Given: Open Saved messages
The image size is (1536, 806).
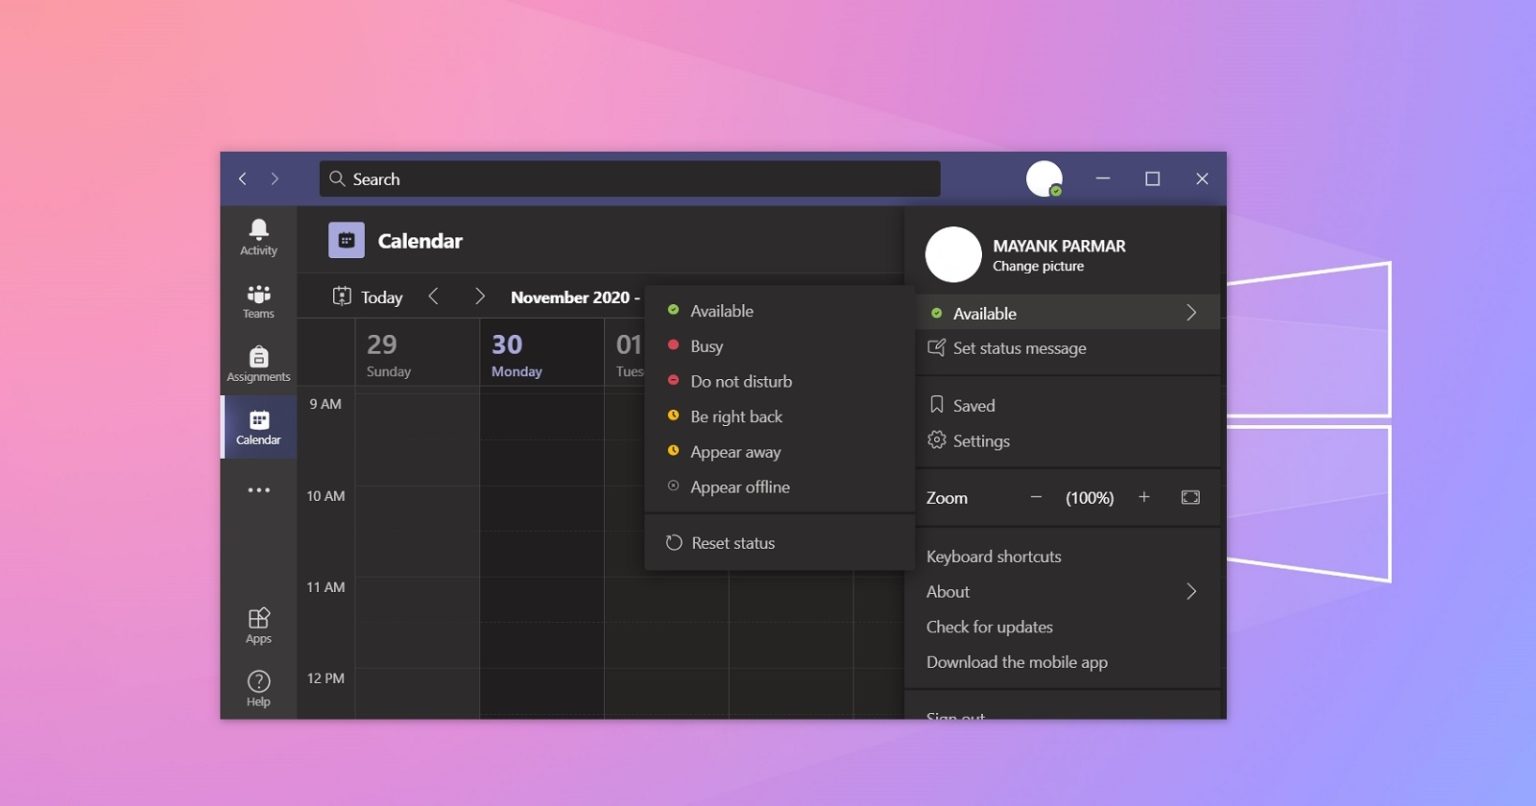Looking at the screenshot, I should coord(975,405).
